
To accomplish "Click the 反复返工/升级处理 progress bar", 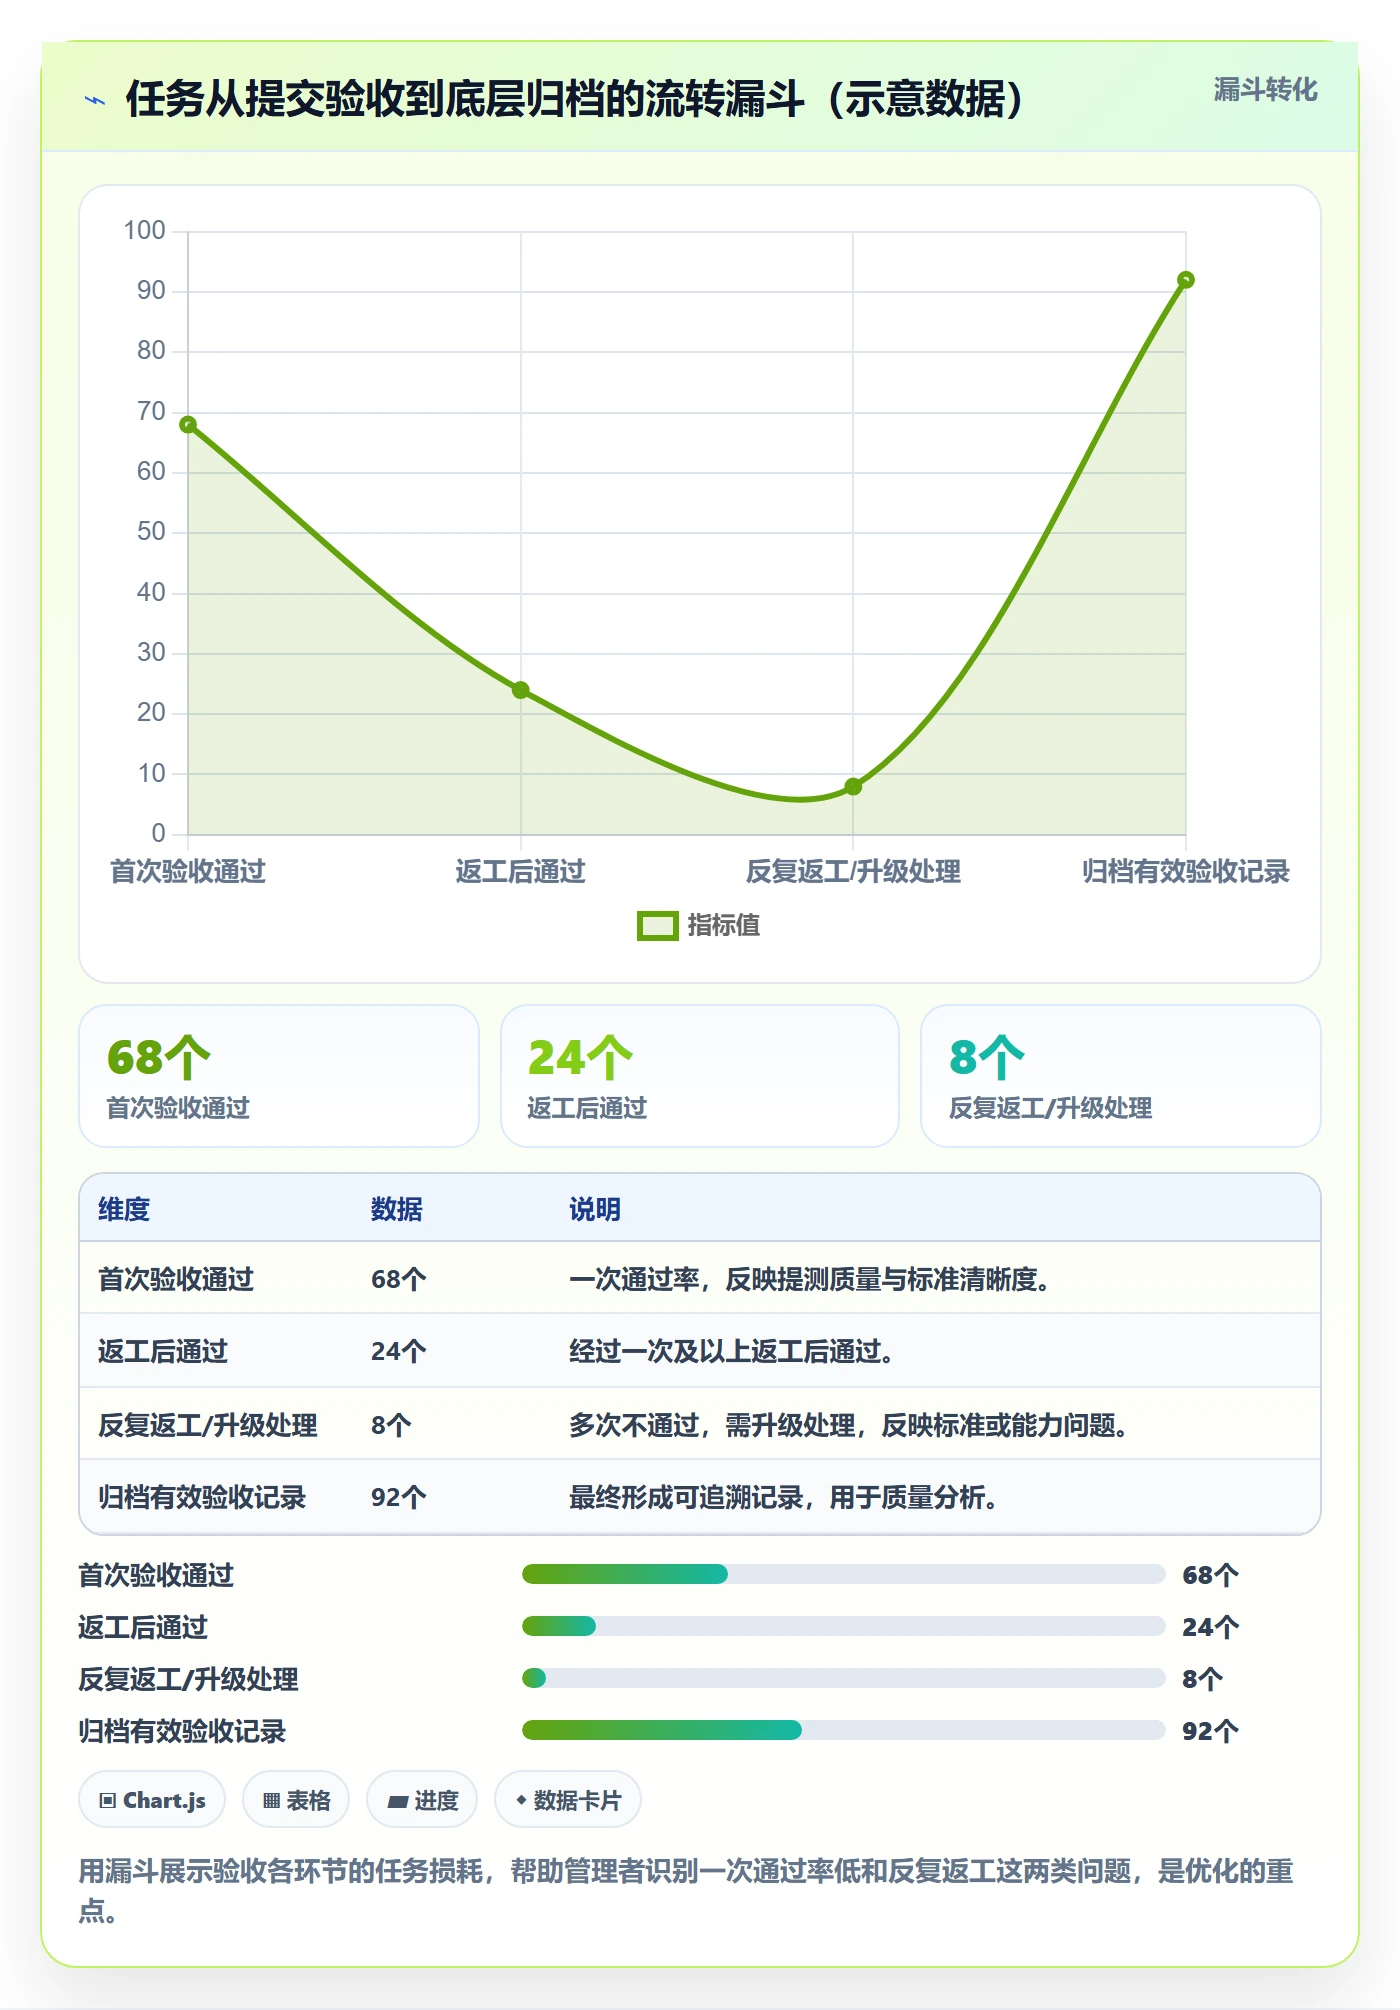I will pos(844,1678).
